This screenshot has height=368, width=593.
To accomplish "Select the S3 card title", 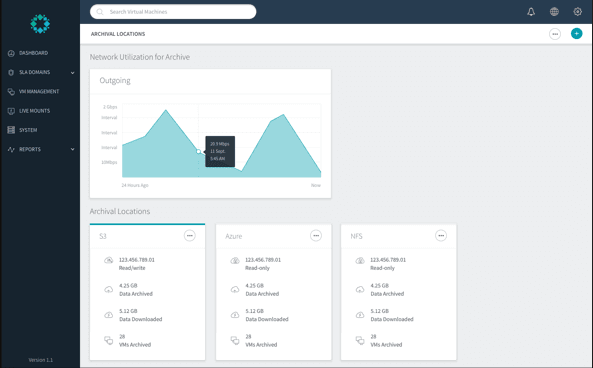I will [103, 236].
